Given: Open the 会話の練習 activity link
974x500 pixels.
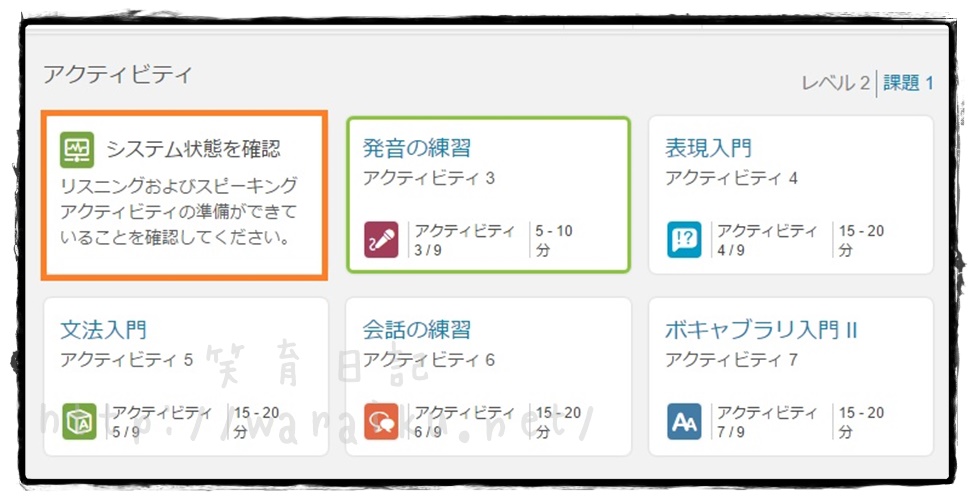Looking at the screenshot, I should (x=416, y=329).
